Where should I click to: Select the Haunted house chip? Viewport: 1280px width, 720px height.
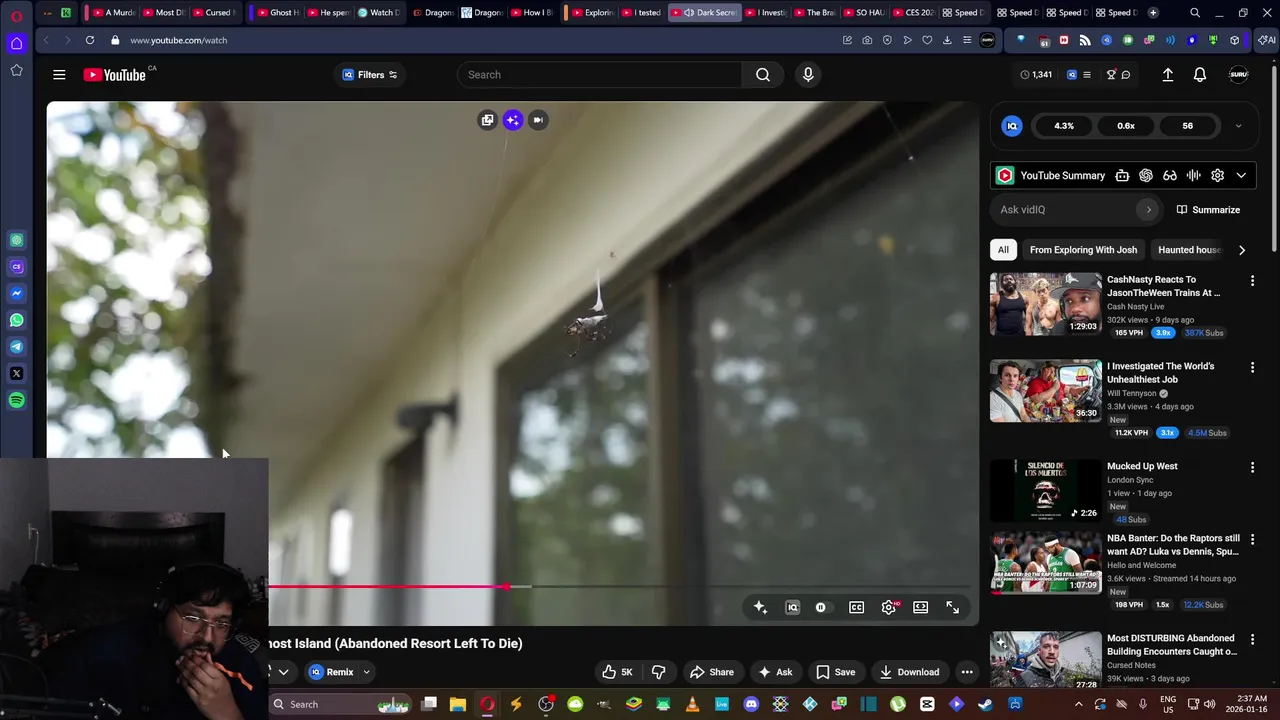click(x=1188, y=250)
